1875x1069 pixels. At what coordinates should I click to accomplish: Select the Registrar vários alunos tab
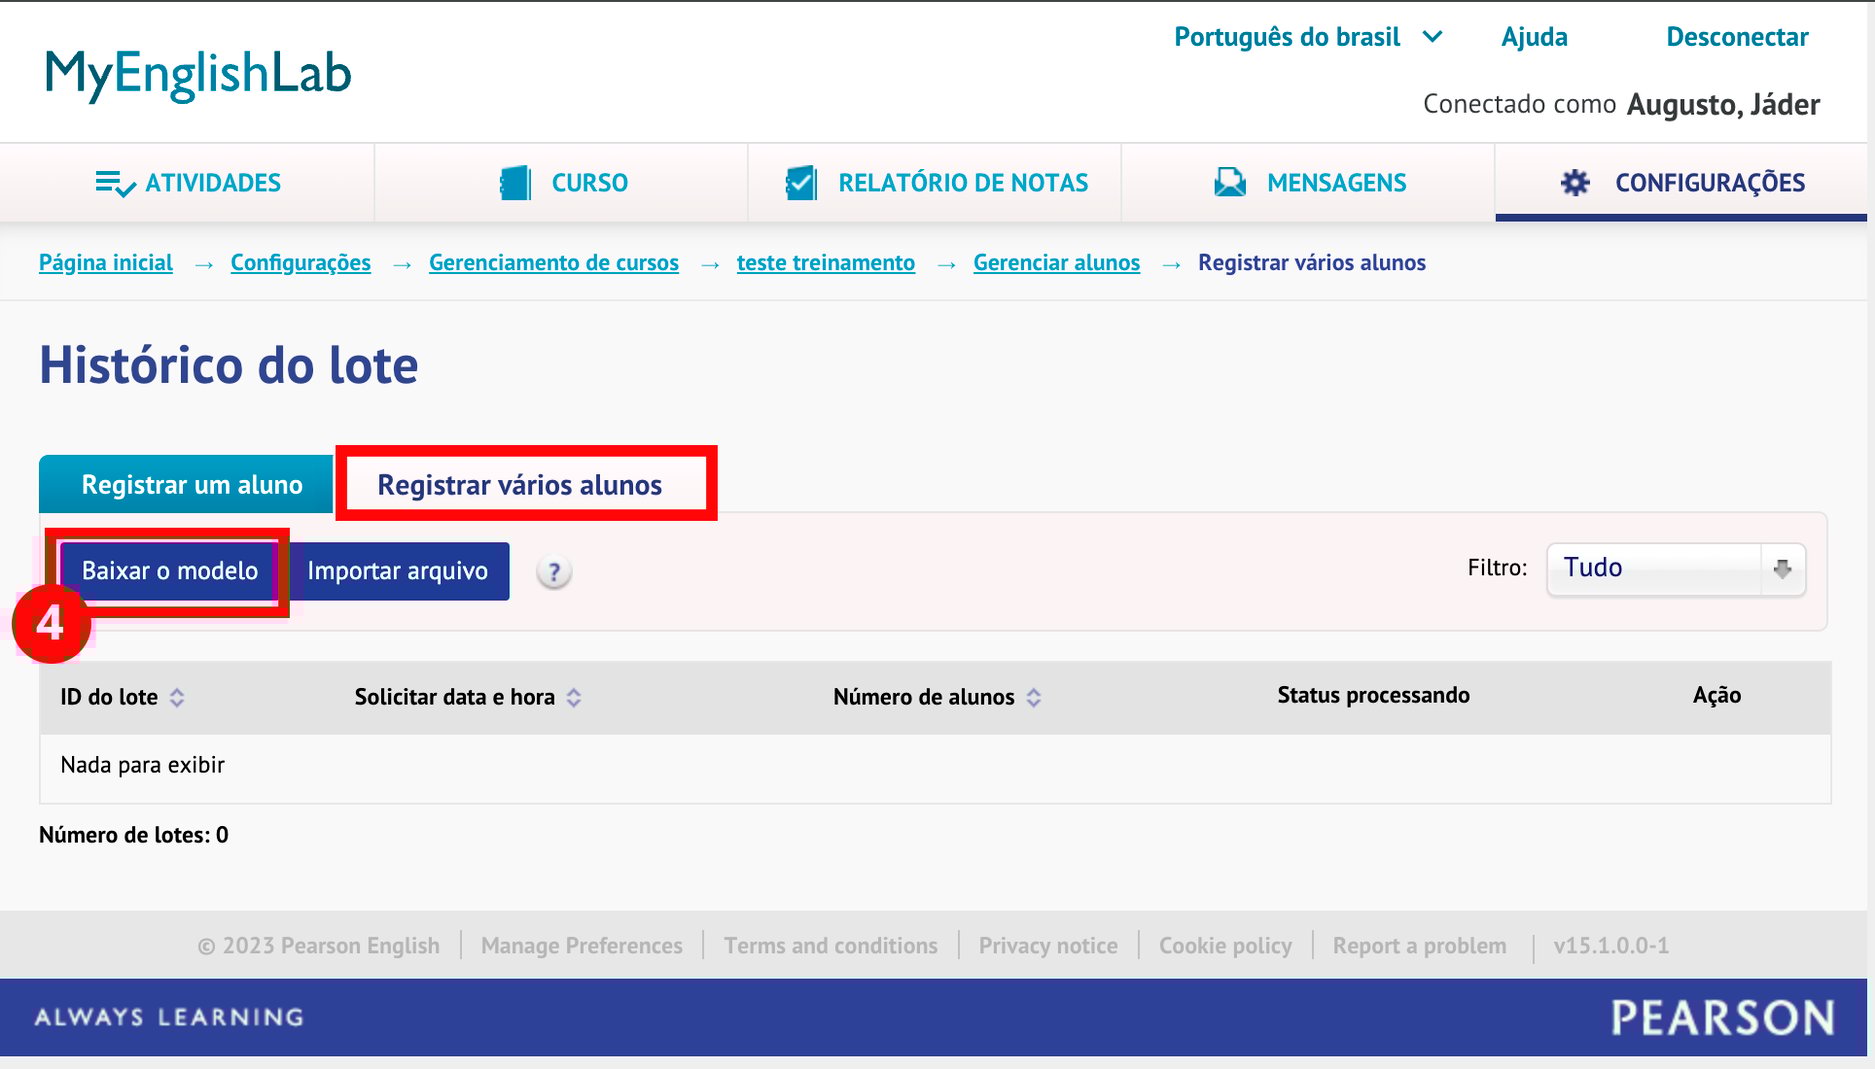pyautogui.click(x=519, y=485)
